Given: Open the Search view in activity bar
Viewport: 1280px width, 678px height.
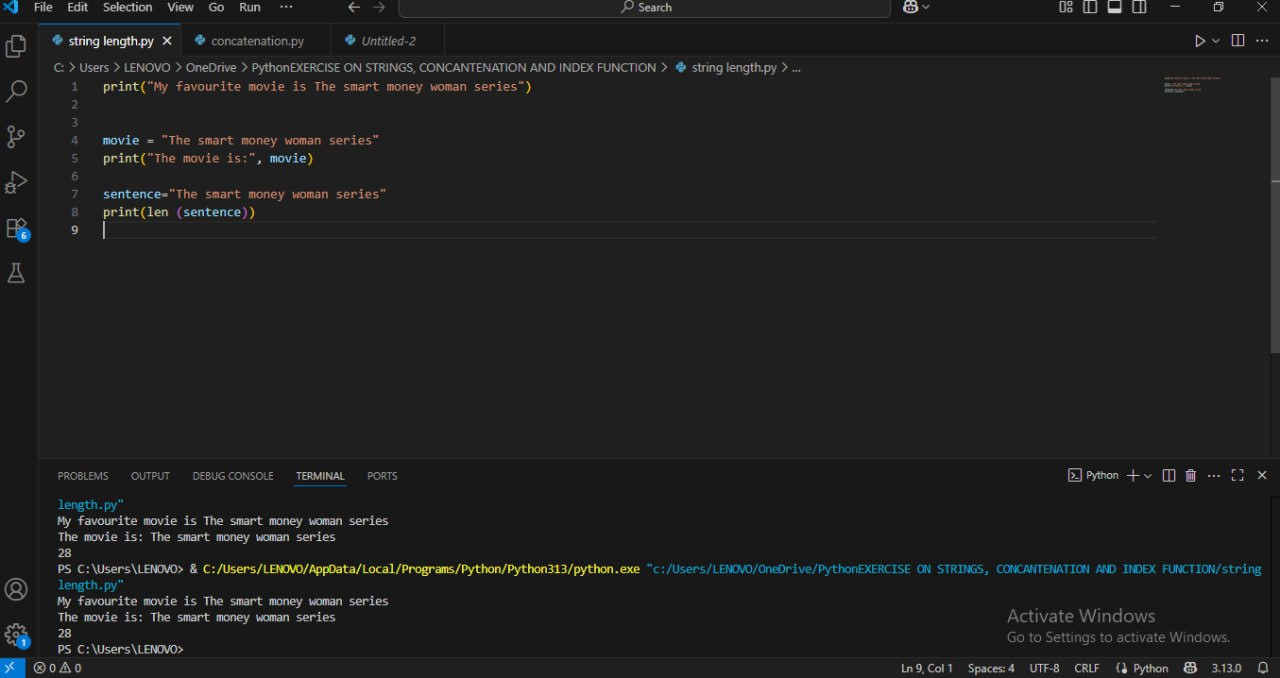Looking at the screenshot, I should click(x=16, y=91).
